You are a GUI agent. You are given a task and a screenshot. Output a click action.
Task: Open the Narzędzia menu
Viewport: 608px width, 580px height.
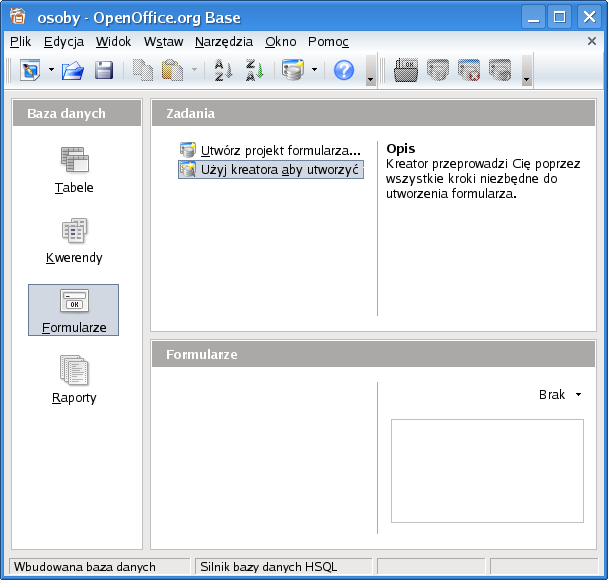click(224, 41)
